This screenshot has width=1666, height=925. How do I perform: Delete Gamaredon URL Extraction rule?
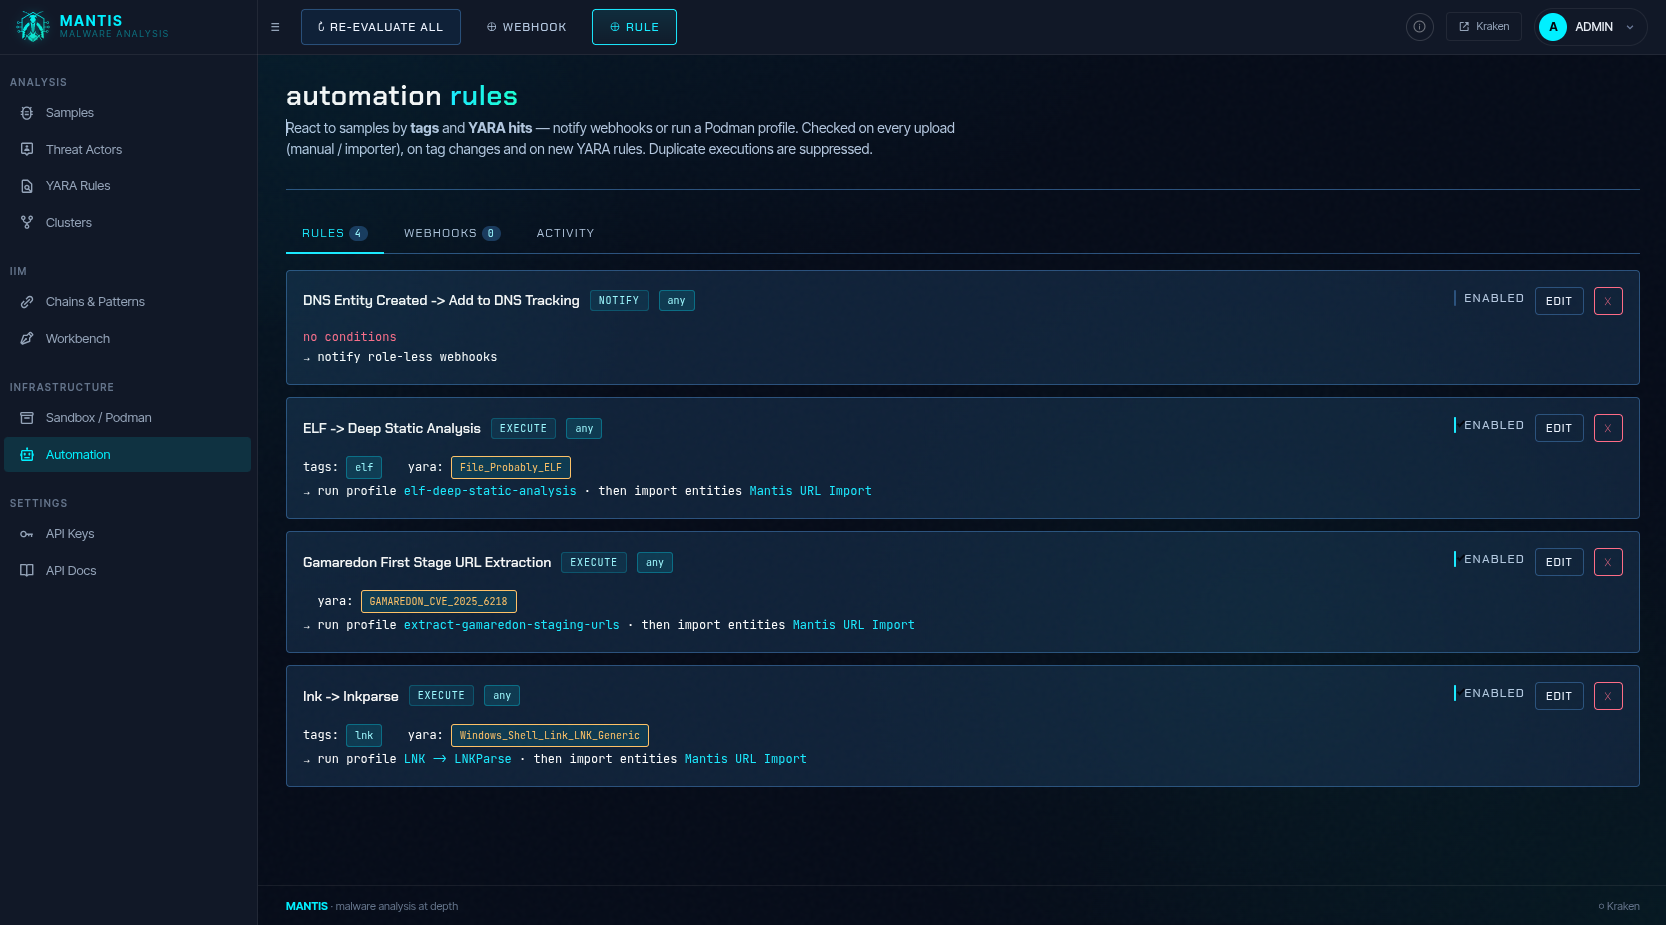pyautogui.click(x=1608, y=562)
